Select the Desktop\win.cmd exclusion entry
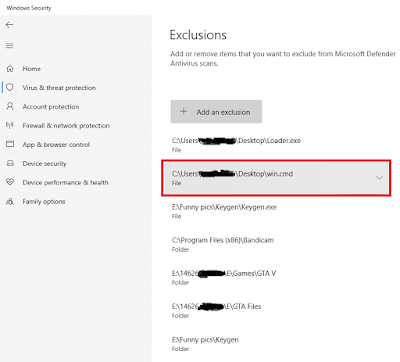Viewport: 400px width, 362px height. click(276, 178)
